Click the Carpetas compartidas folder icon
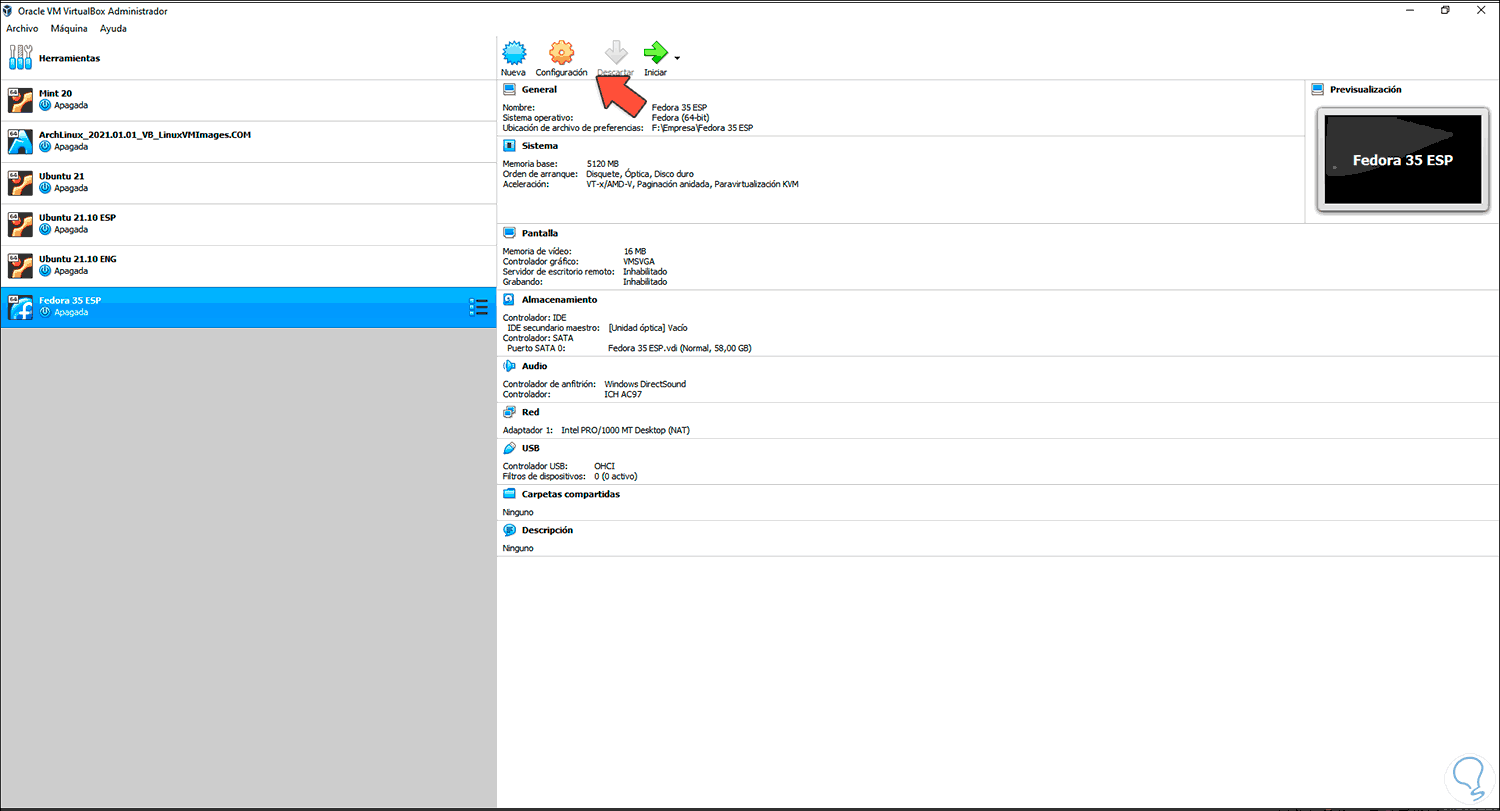This screenshot has width=1500, height=811. point(509,493)
